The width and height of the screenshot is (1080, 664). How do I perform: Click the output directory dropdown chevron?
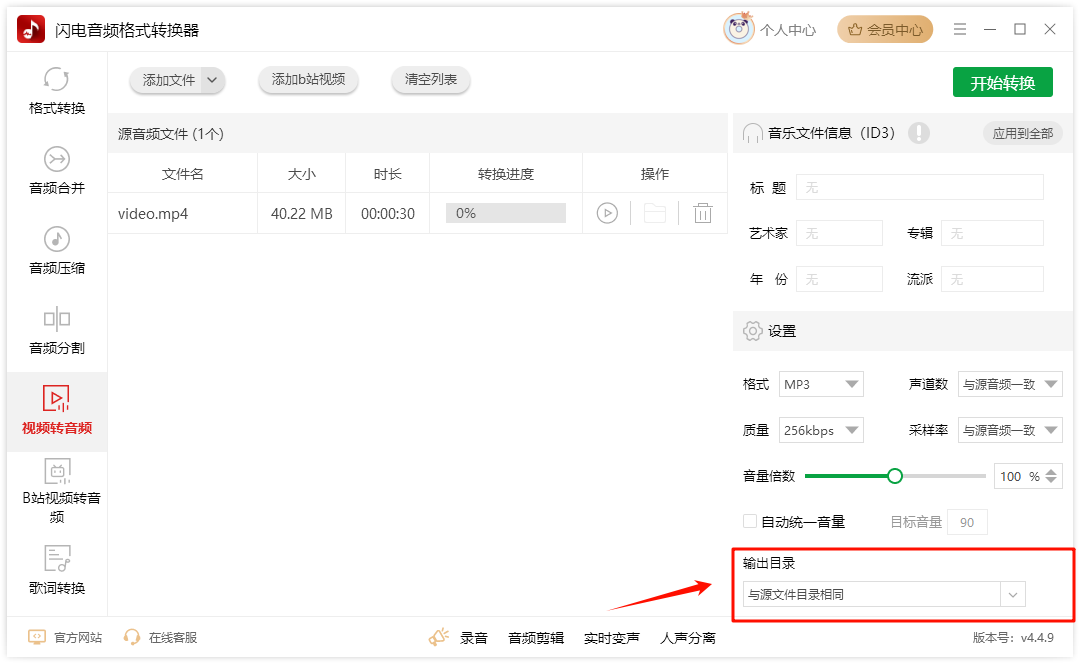(x=1012, y=594)
